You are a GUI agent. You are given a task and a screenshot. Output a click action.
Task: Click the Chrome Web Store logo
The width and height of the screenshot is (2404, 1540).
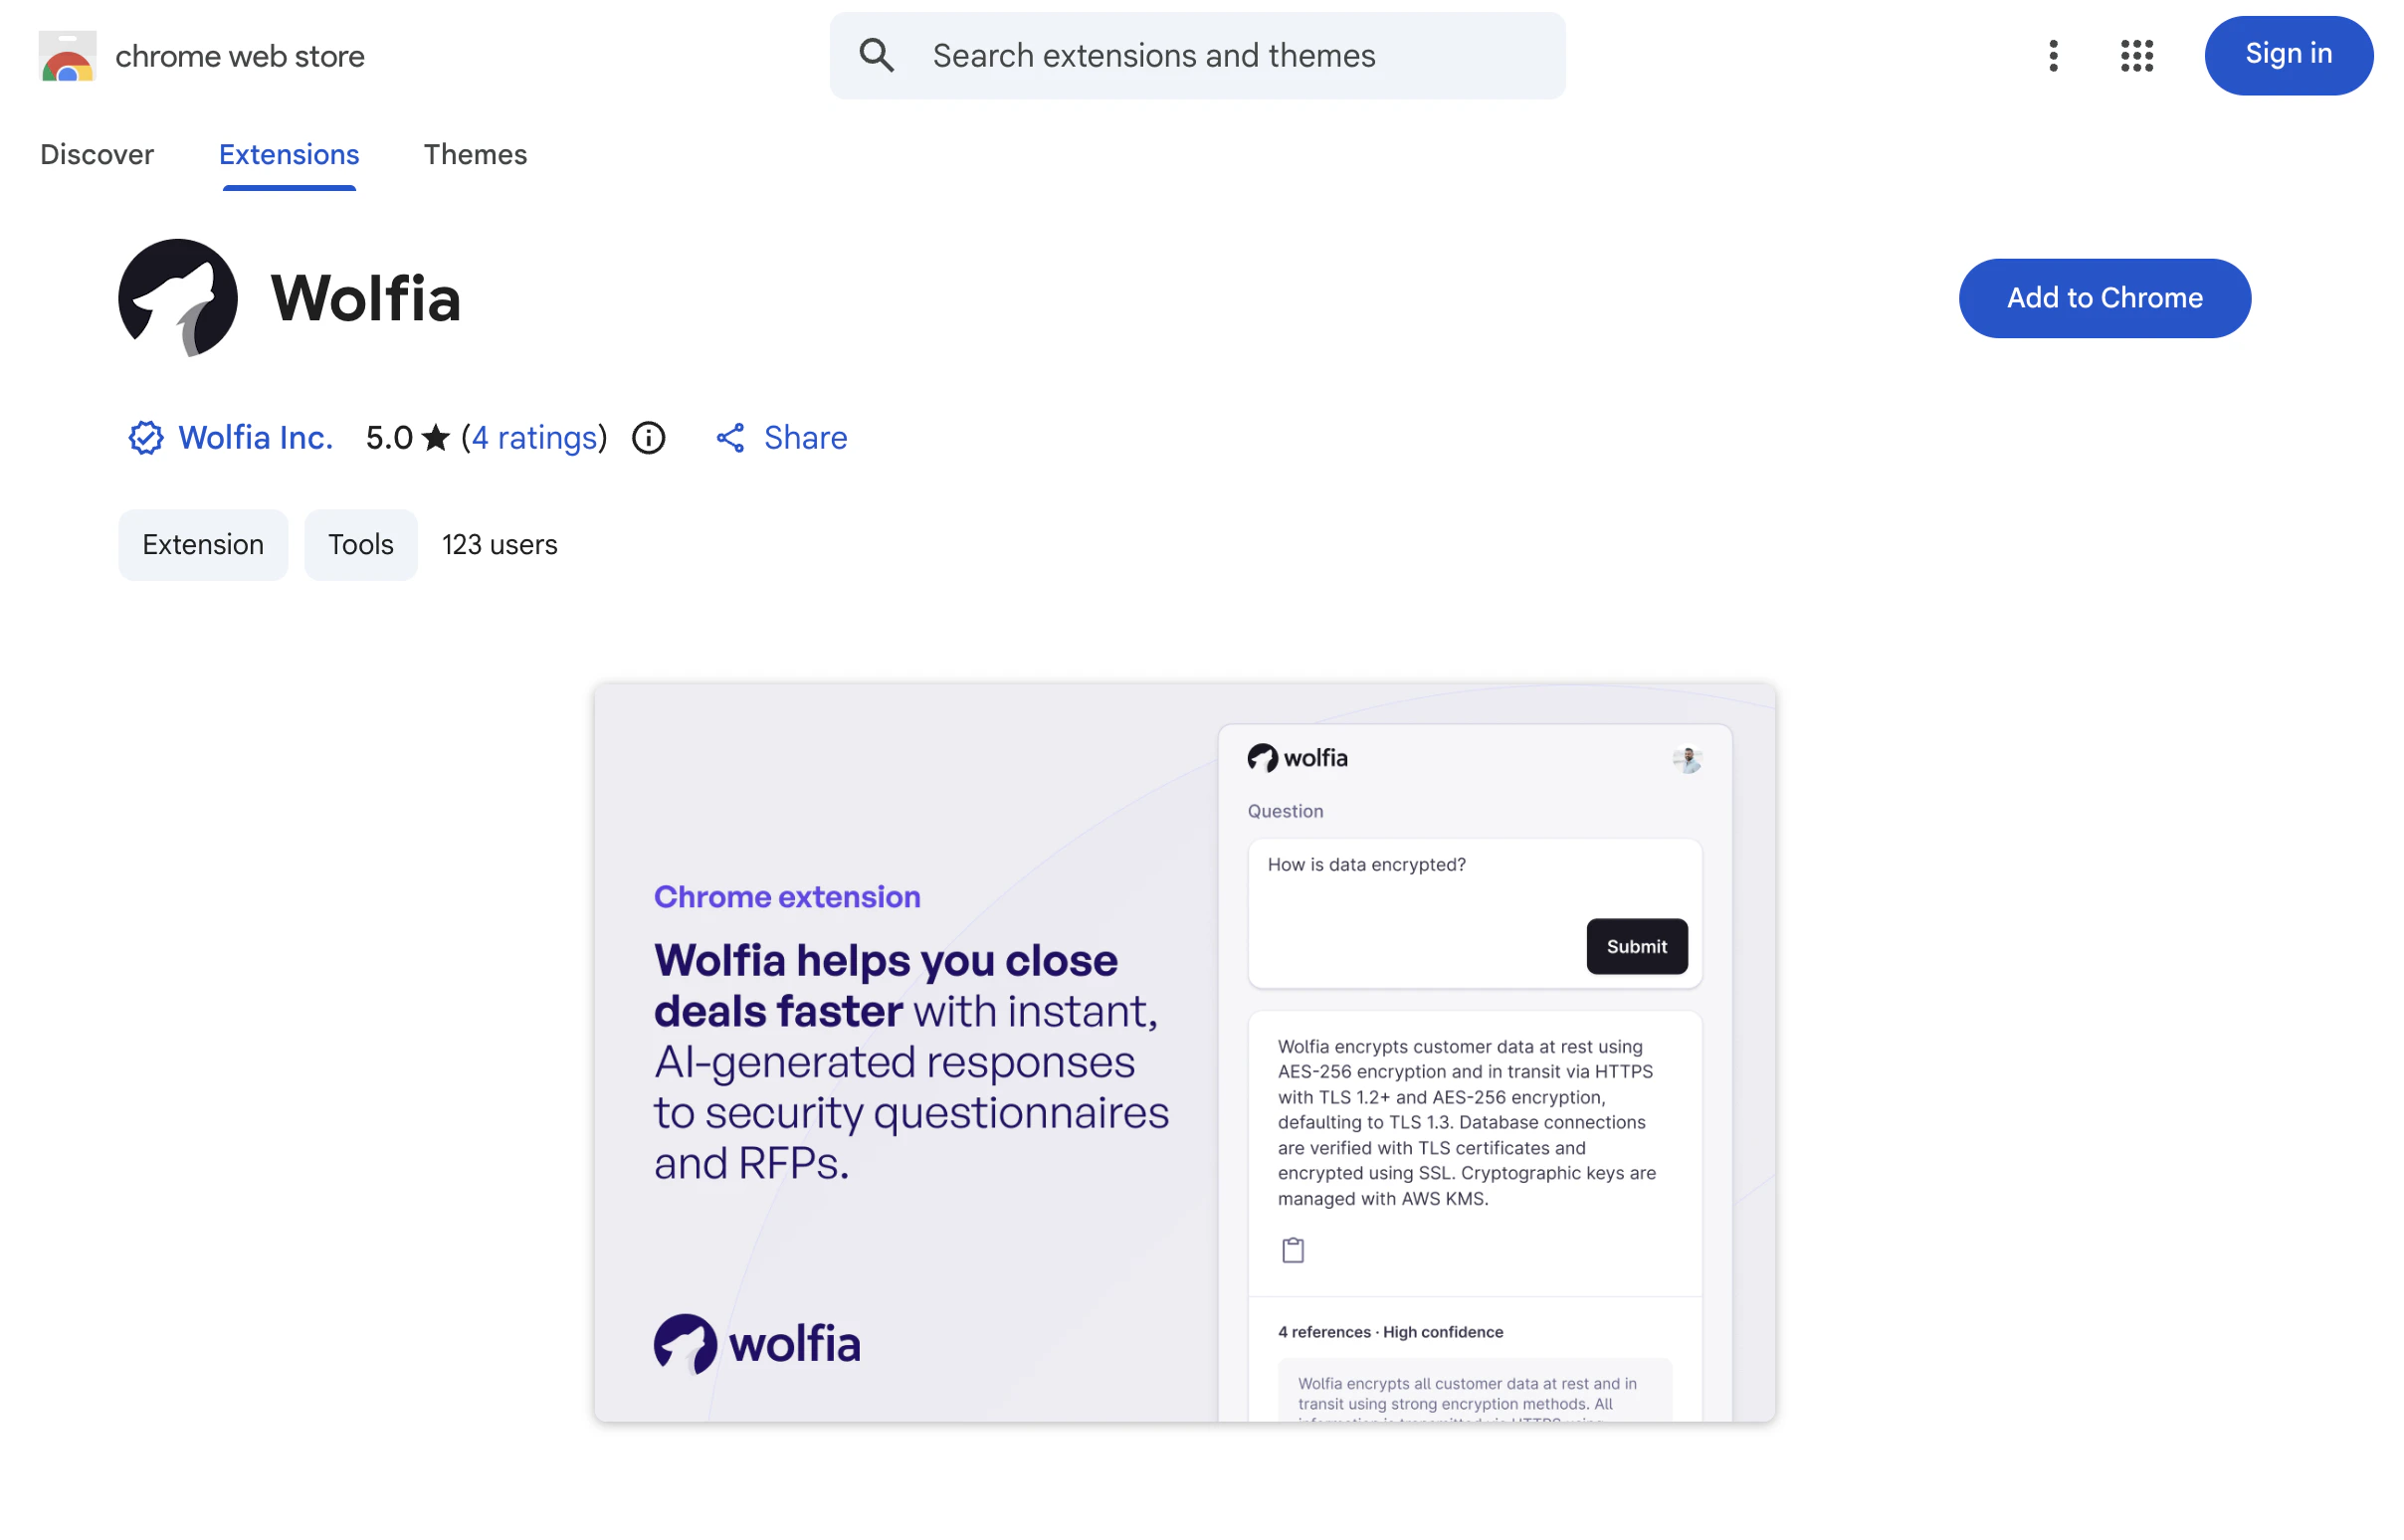(66, 56)
